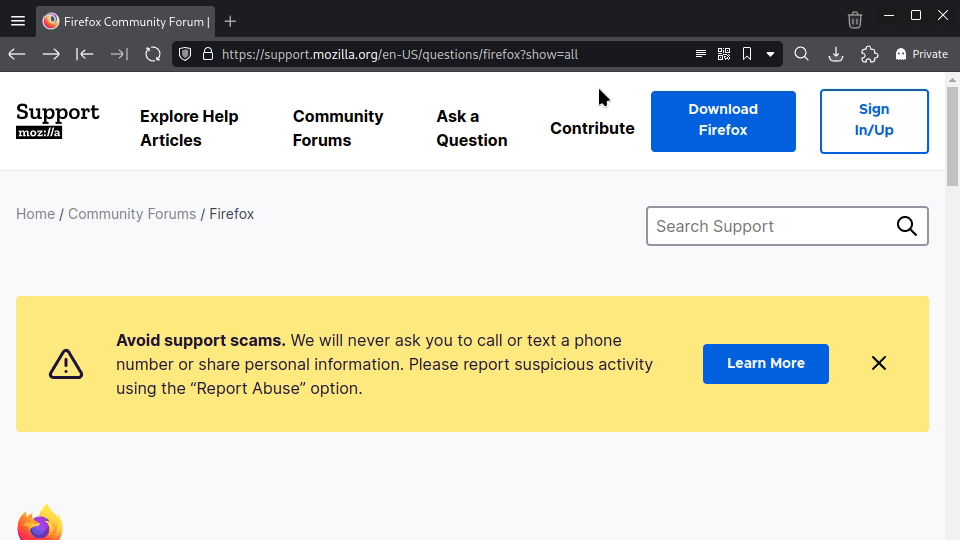Go back to the previous page
The height and width of the screenshot is (540, 960).
17,54
